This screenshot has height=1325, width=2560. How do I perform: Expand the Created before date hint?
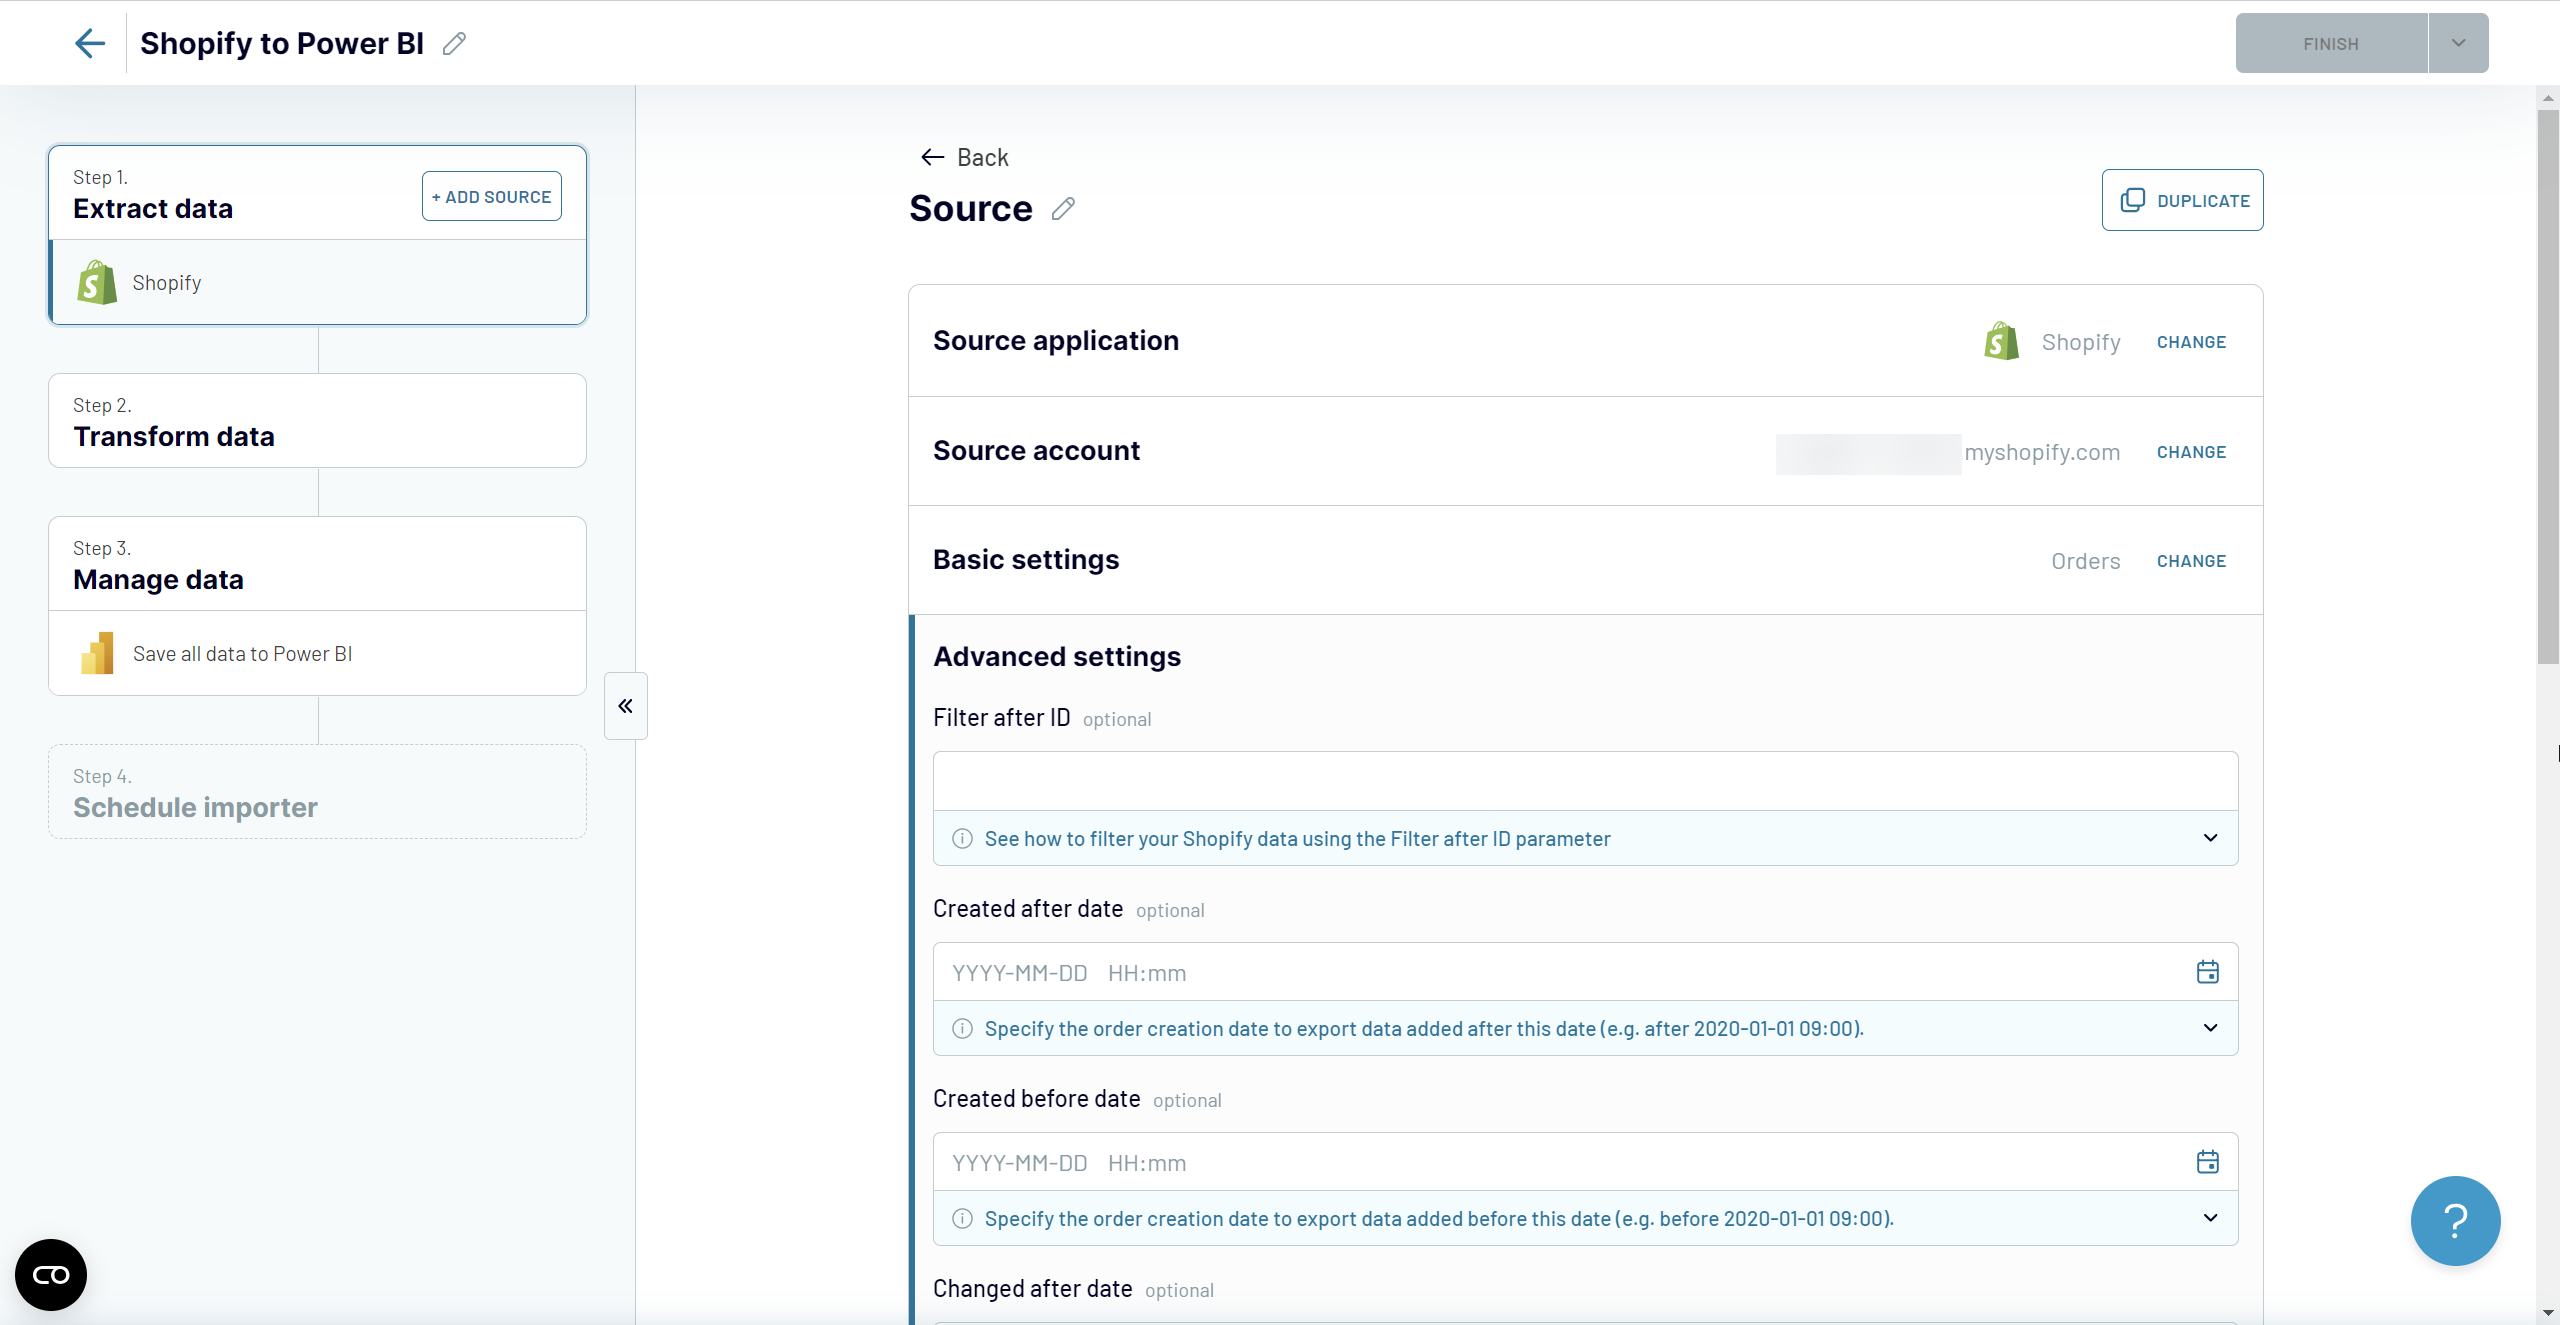click(2211, 1218)
